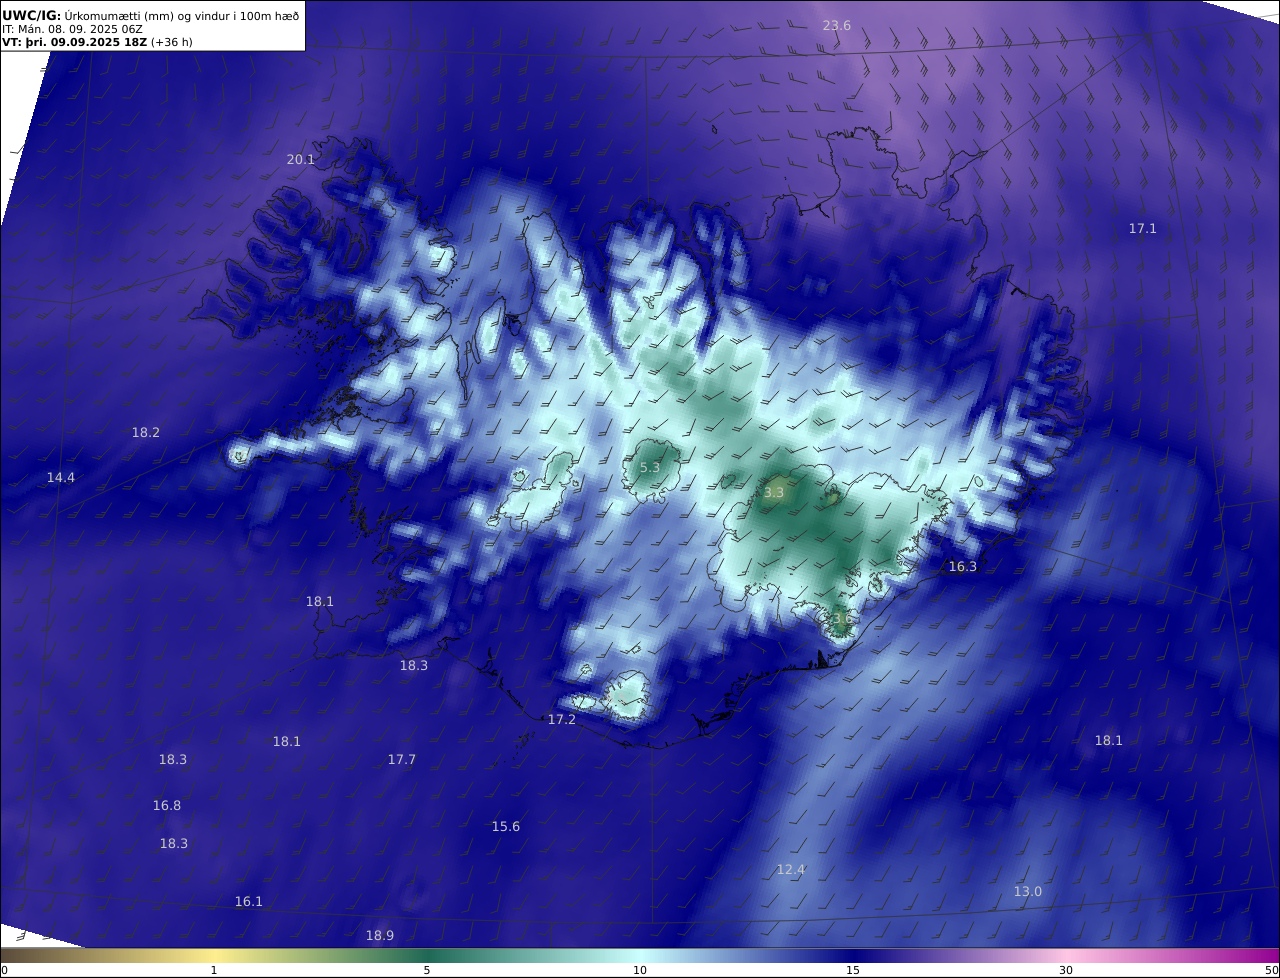Click the 17.1 value label
This screenshot has width=1280, height=978.
(x=1143, y=228)
